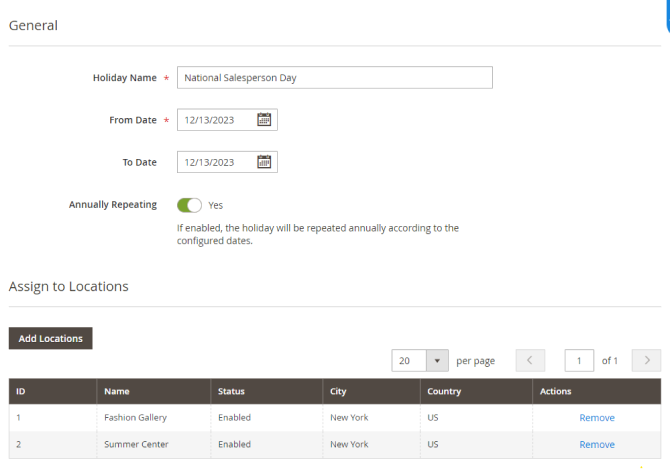Click the From Date input field
The height and width of the screenshot is (469, 670).
click(215, 120)
